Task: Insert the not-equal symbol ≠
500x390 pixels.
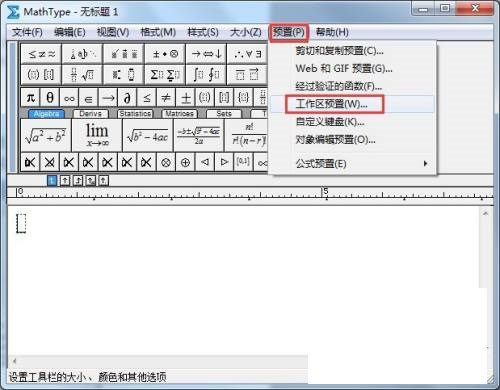Action: tap(166, 97)
